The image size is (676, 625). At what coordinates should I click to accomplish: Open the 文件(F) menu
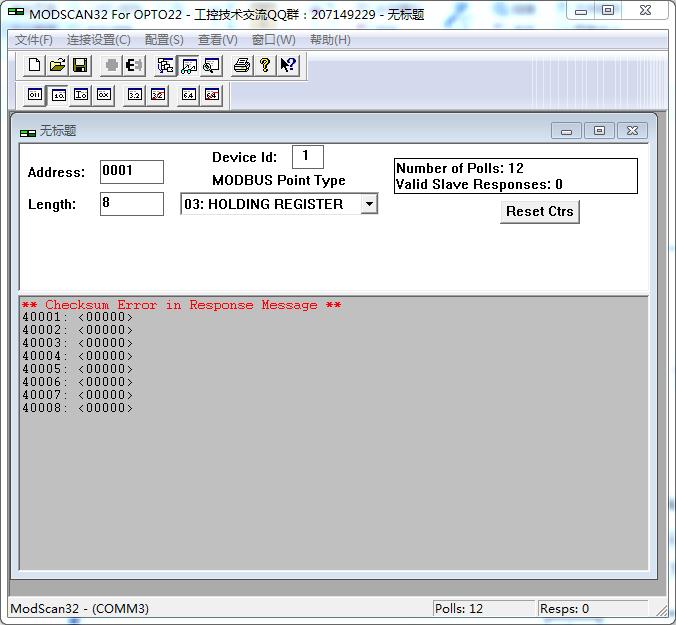34,40
